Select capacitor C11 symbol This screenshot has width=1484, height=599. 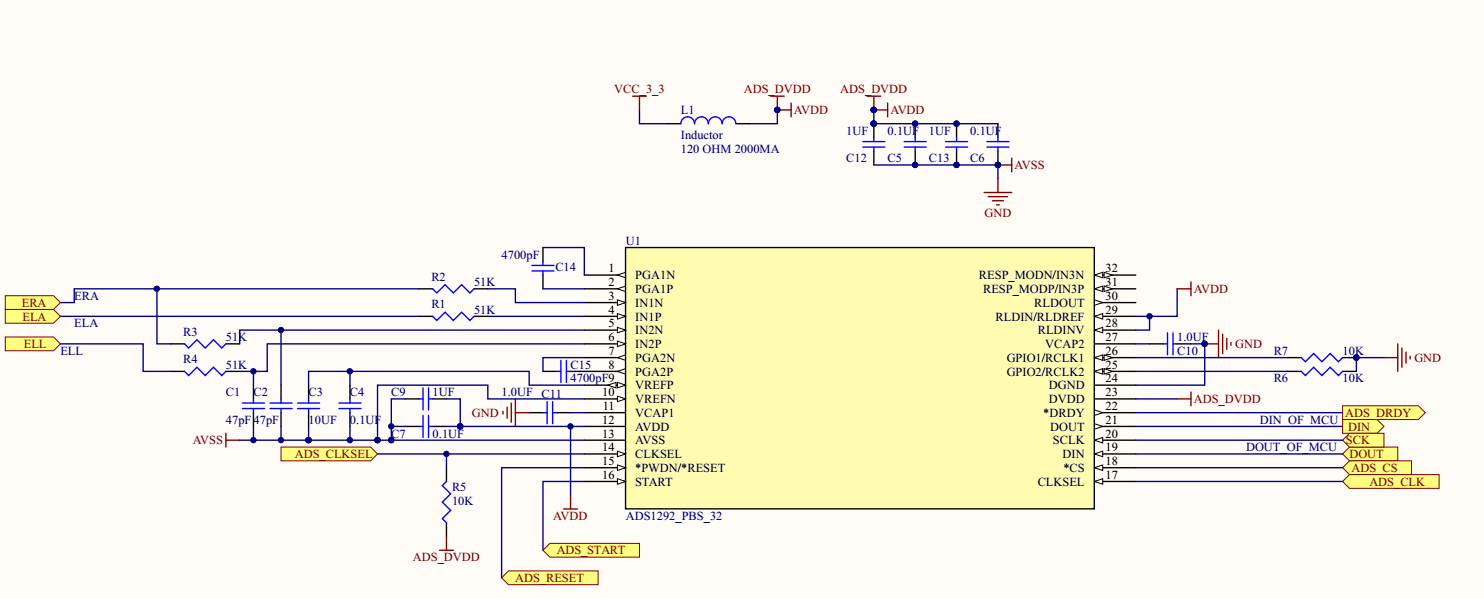(550, 412)
